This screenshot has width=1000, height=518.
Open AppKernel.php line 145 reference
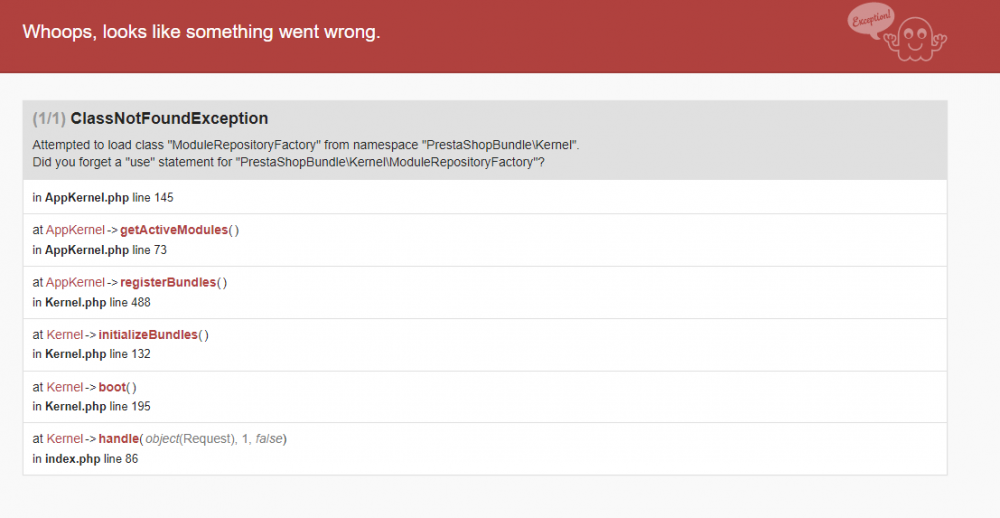click(x=103, y=197)
